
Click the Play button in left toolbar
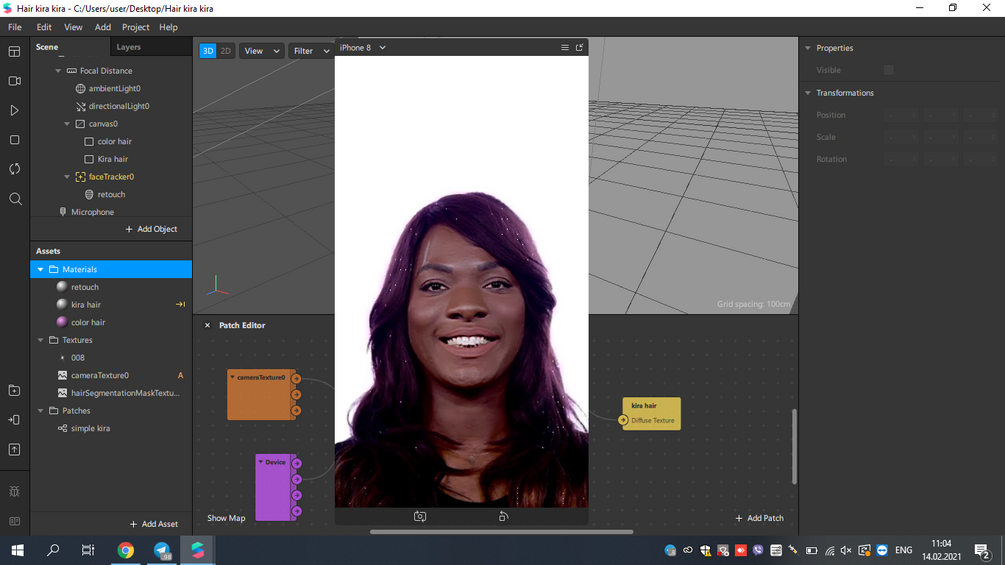coord(14,110)
